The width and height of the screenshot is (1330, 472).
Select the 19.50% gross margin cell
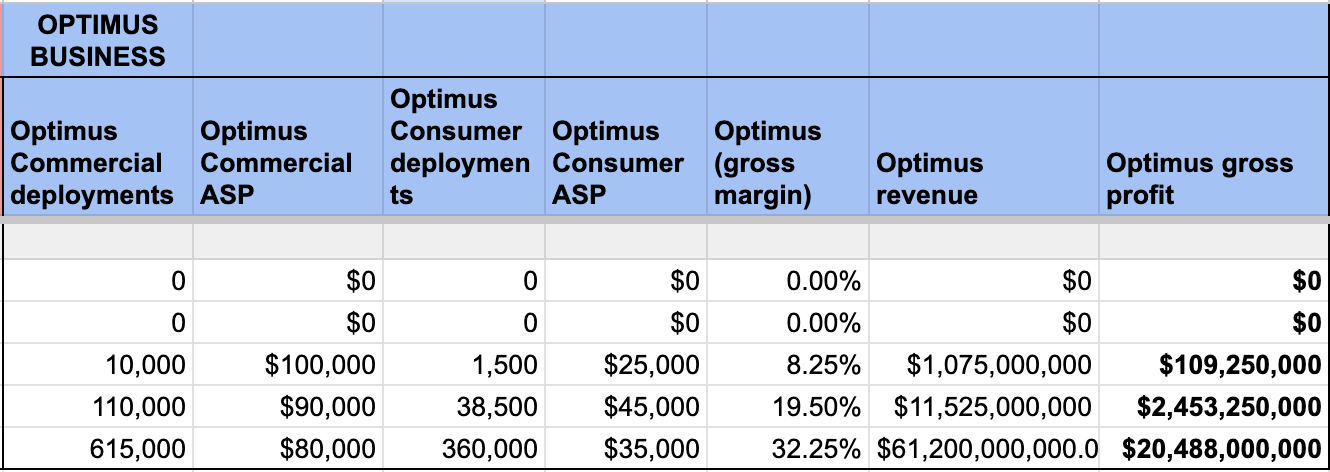(x=787, y=408)
